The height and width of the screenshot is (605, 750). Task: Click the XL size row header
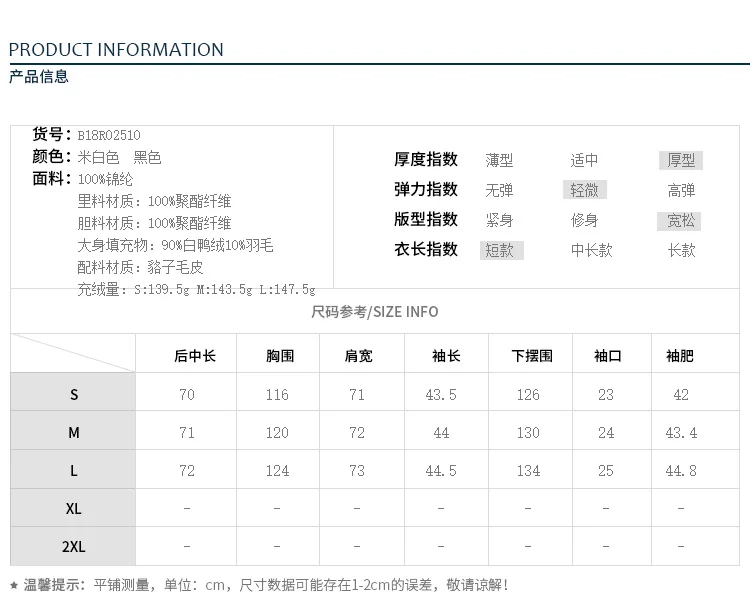73,508
